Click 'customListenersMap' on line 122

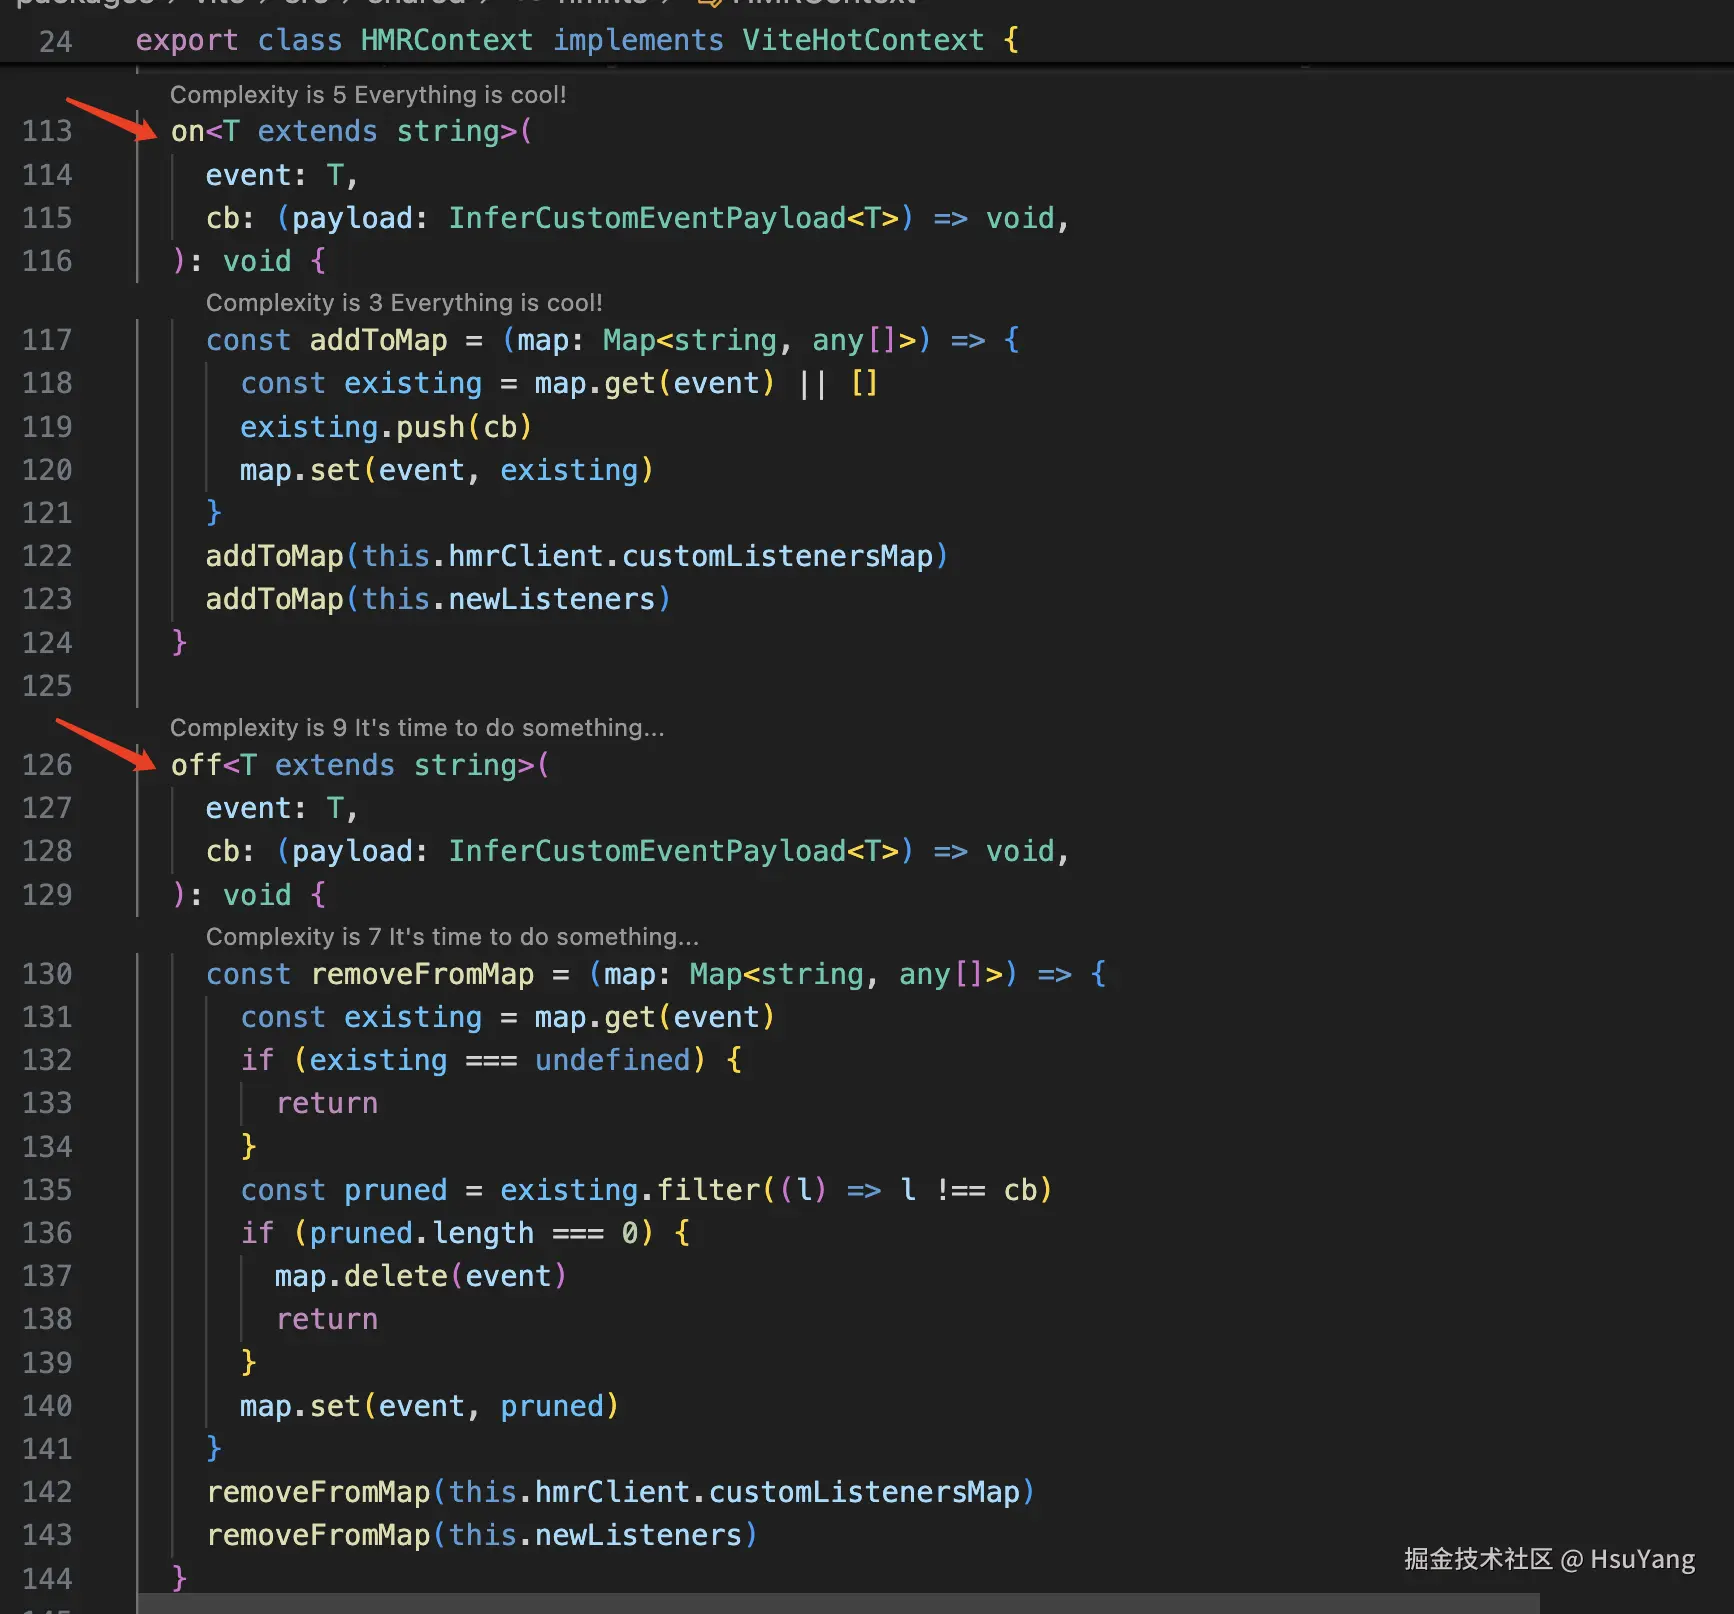pos(777,557)
